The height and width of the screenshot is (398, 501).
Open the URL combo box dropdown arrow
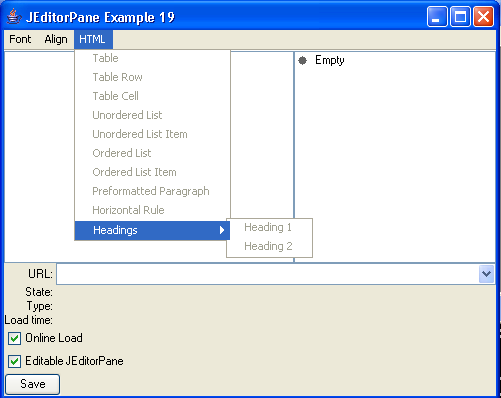click(486, 274)
